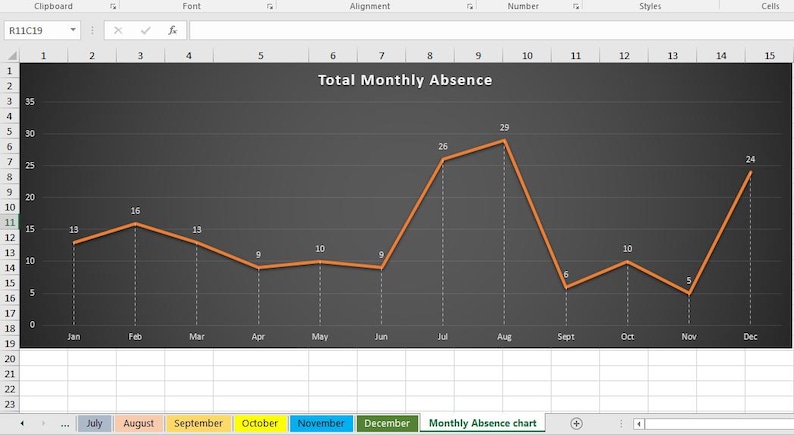Viewport: 794px width, 435px height.
Task: Switch to the August sheet tab
Action: (138, 423)
